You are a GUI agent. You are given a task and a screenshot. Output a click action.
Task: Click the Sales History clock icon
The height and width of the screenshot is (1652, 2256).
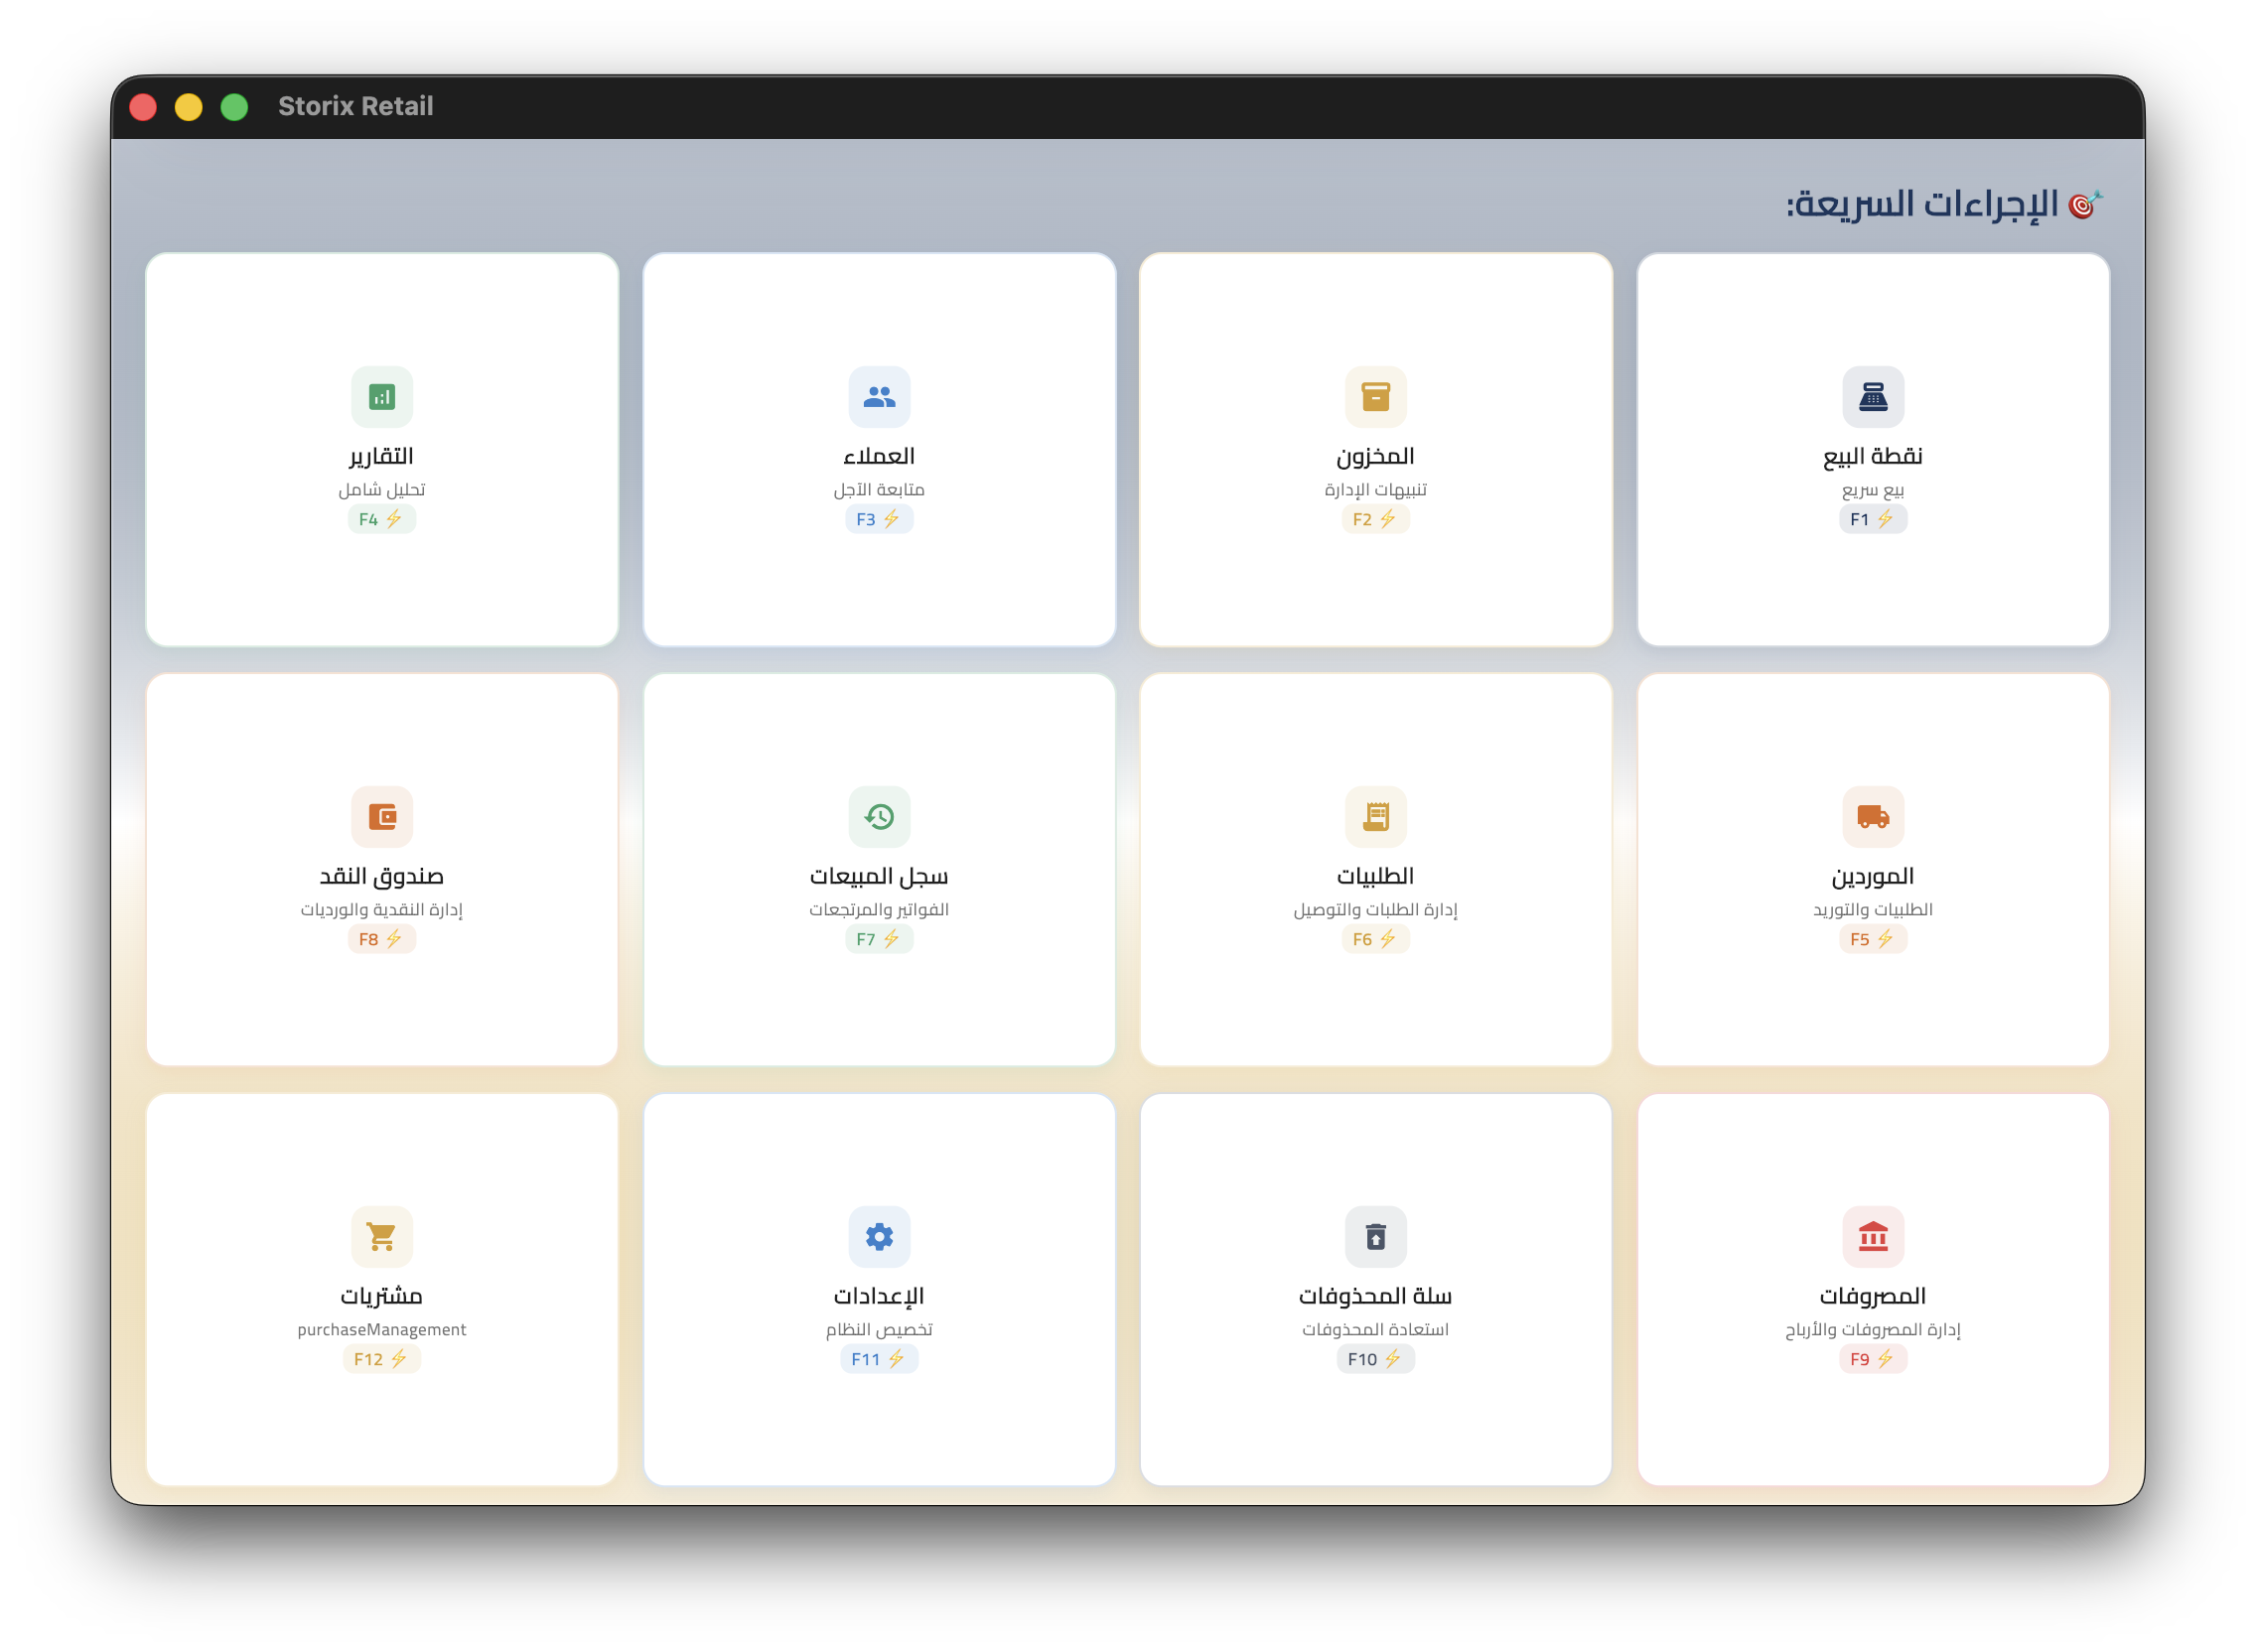tap(879, 817)
